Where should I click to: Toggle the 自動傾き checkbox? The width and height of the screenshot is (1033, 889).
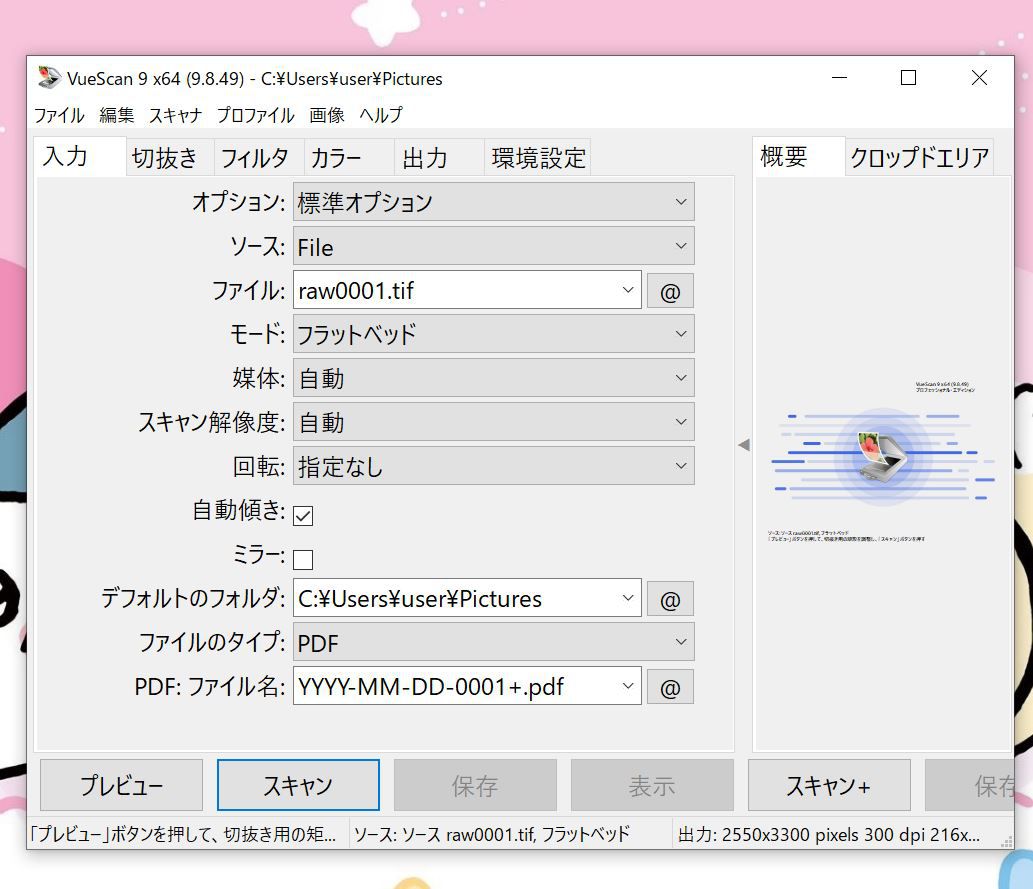pos(303,516)
